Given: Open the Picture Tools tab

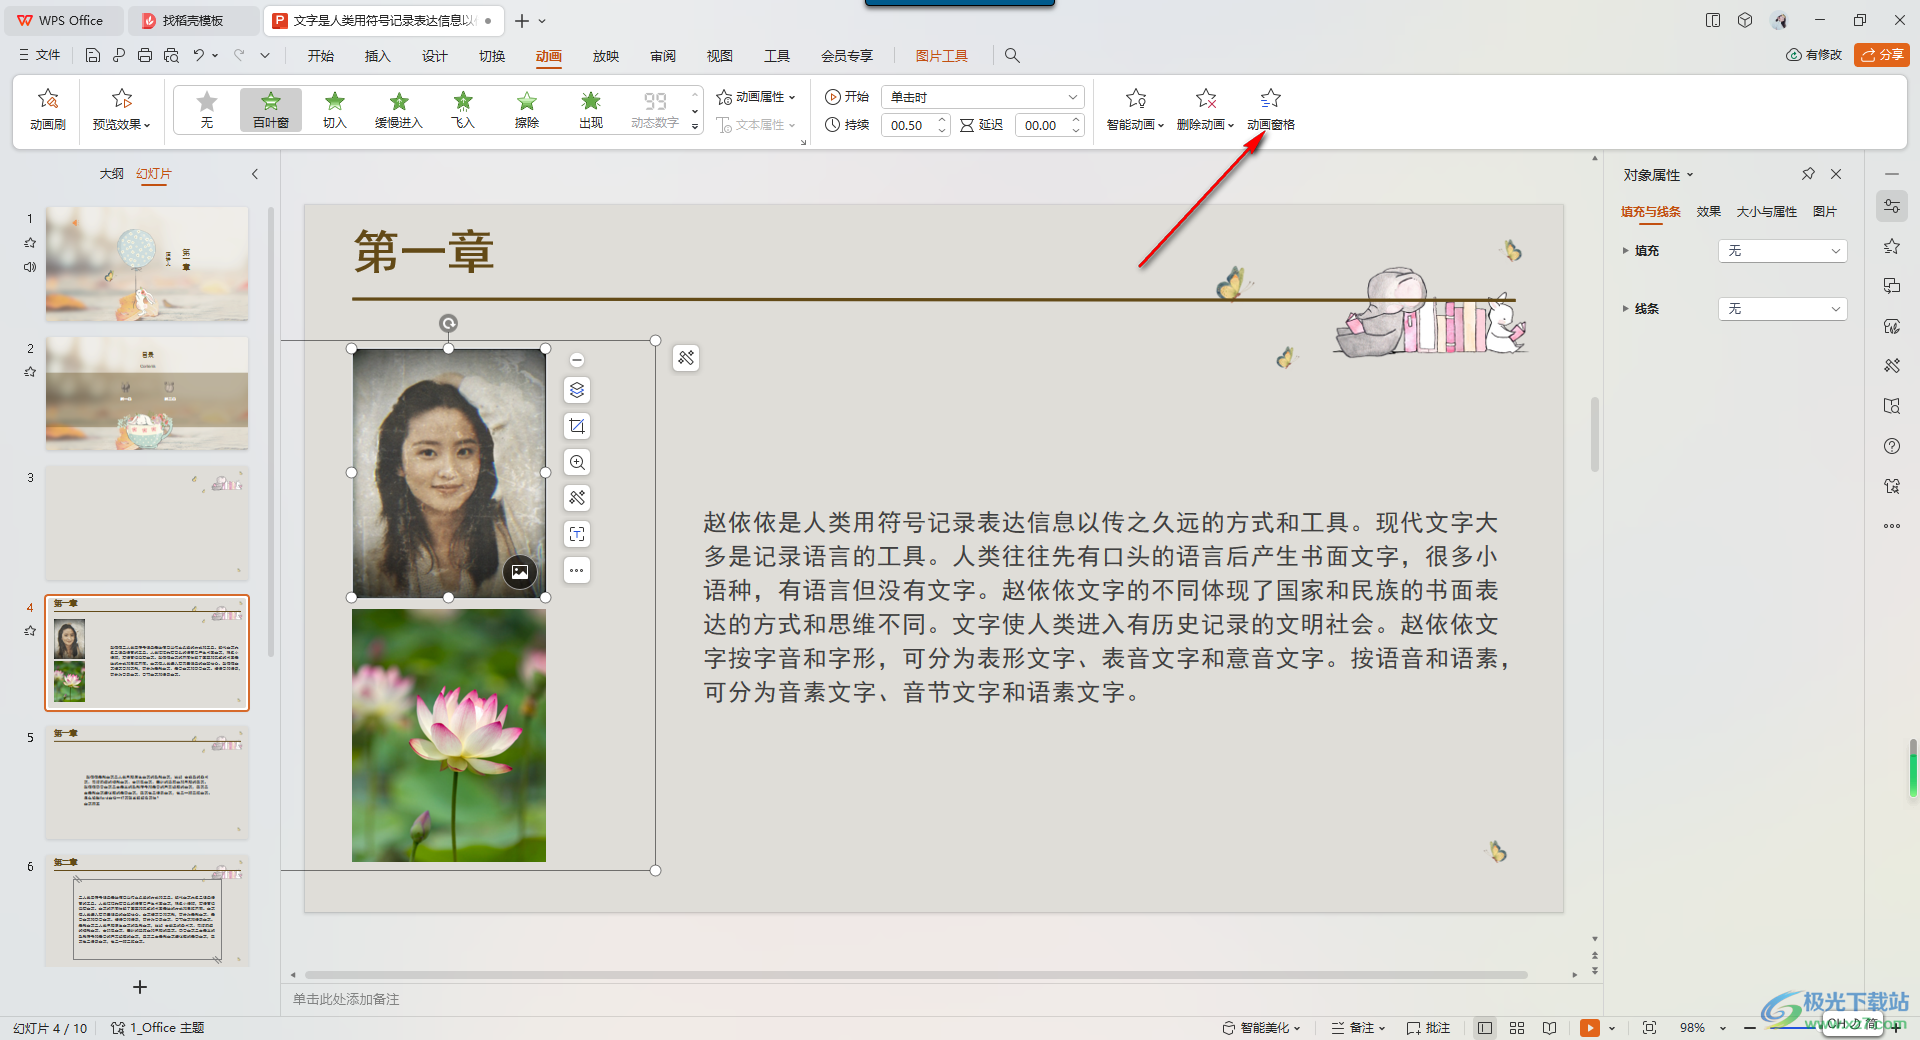Looking at the screenshot, I should (942, 56).
